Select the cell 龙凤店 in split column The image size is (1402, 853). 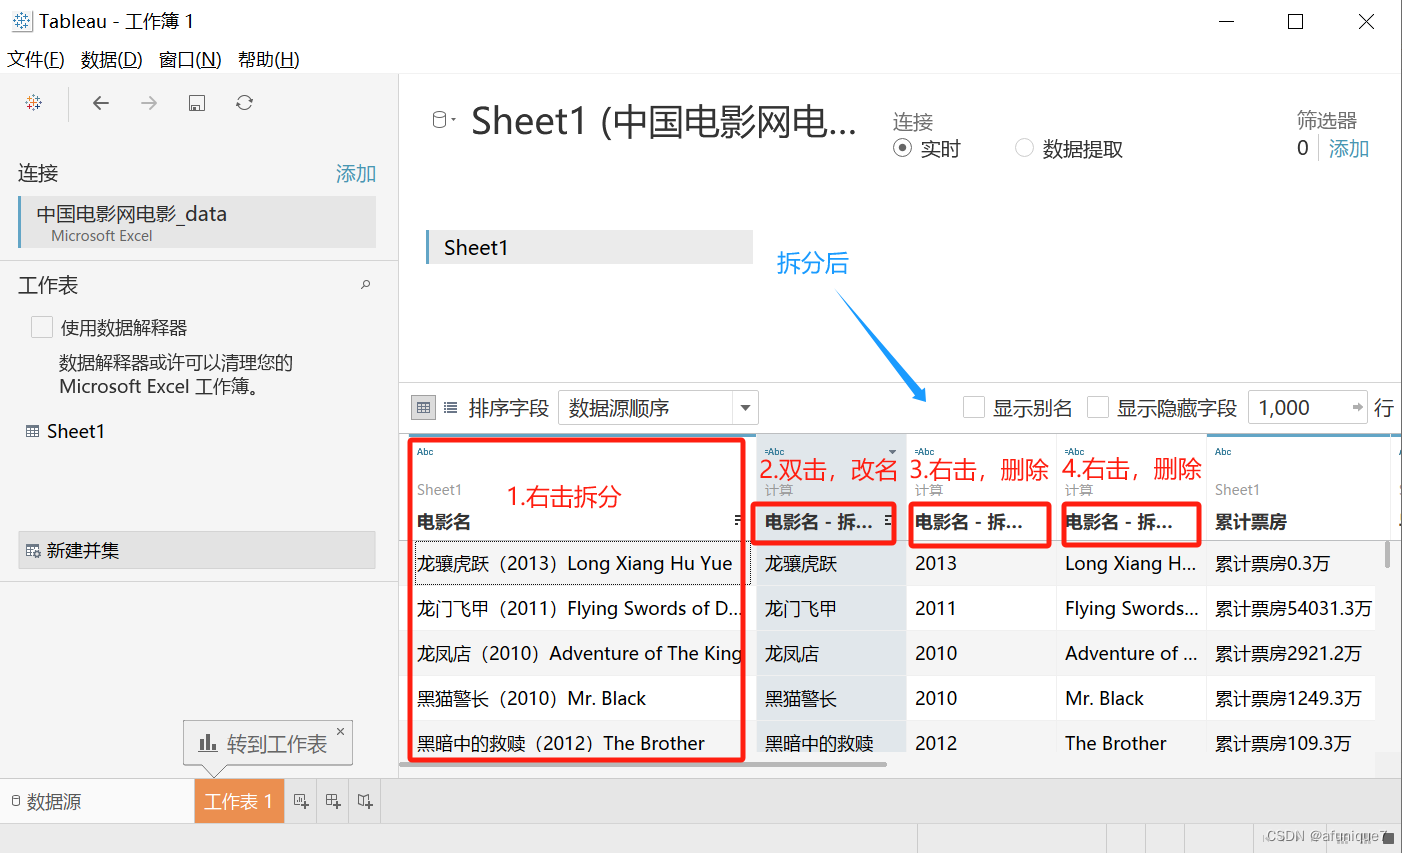(831, 653)
